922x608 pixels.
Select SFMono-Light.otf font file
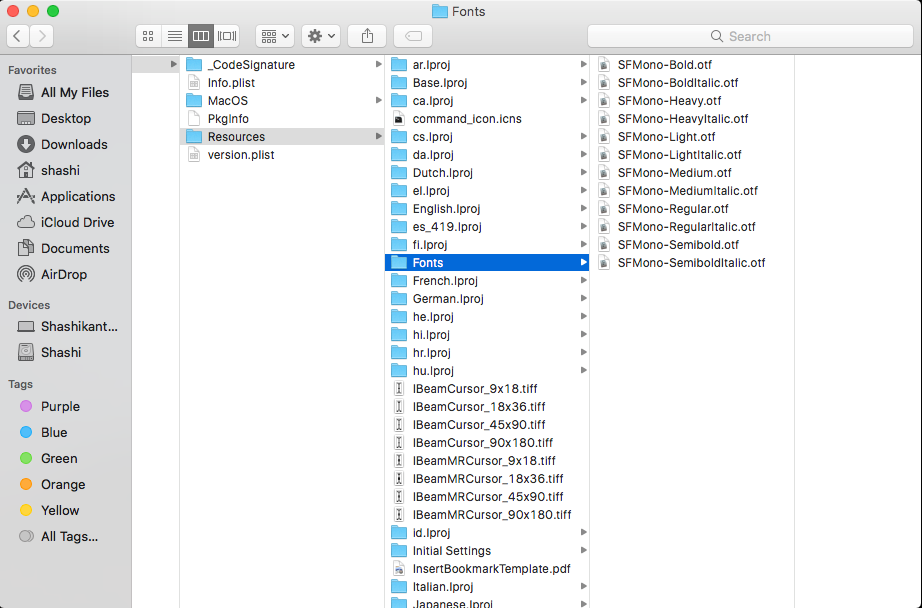[x=692, y=136]
